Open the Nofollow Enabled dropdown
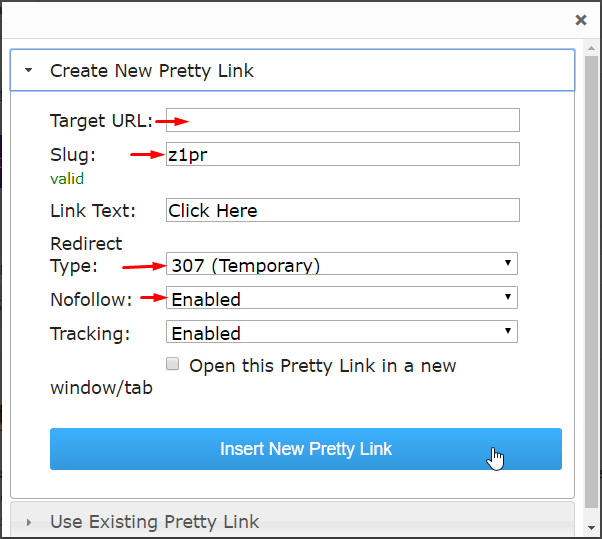The width and height of the screenshot is (602, 539). 342,298
